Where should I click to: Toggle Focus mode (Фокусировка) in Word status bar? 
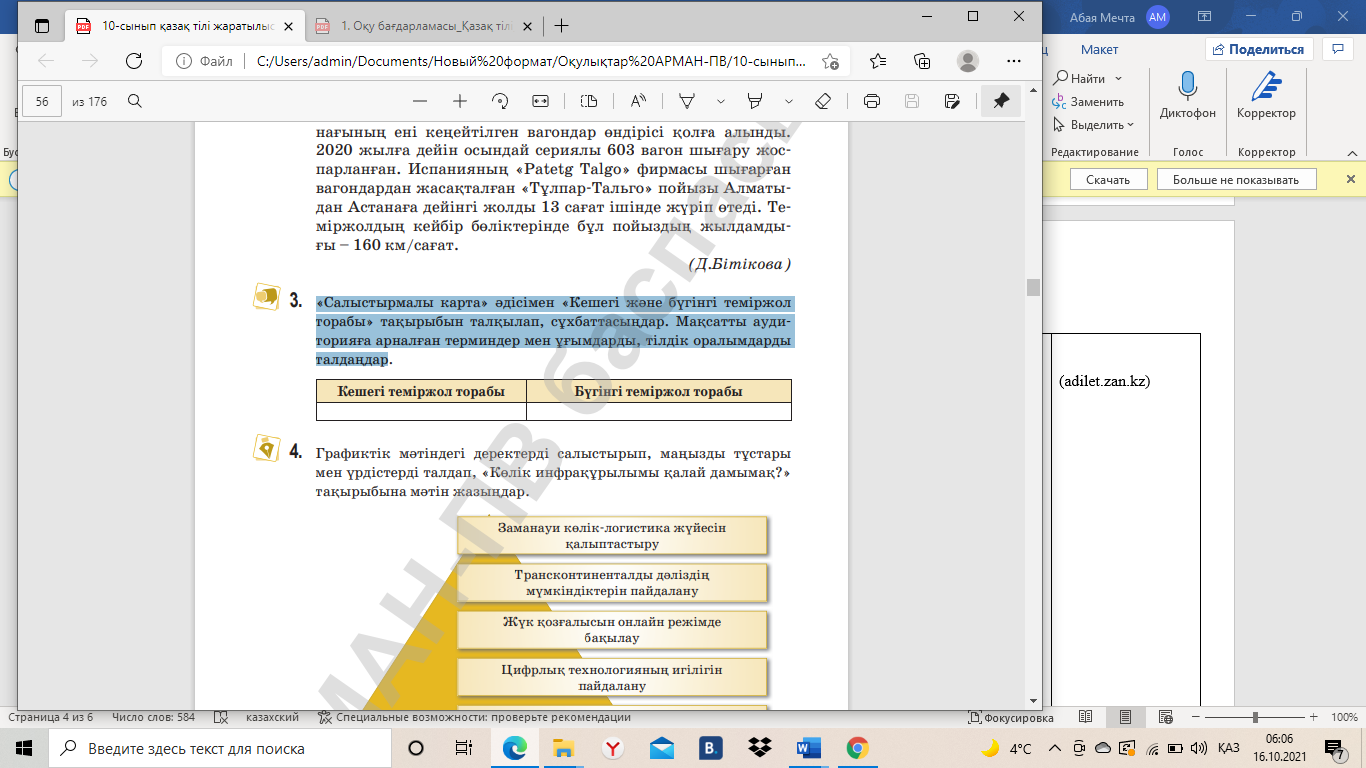click(x=1011, y=717)
